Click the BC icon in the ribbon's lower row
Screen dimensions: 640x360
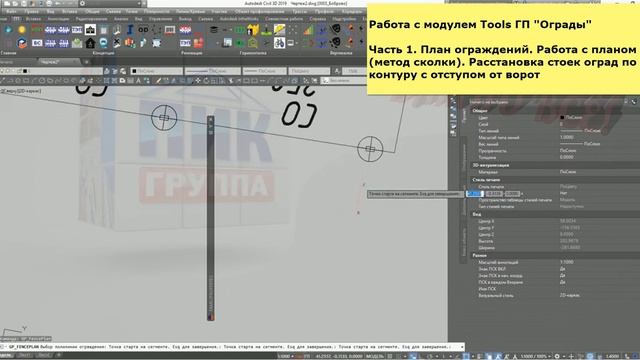click(x=37, y=43)
